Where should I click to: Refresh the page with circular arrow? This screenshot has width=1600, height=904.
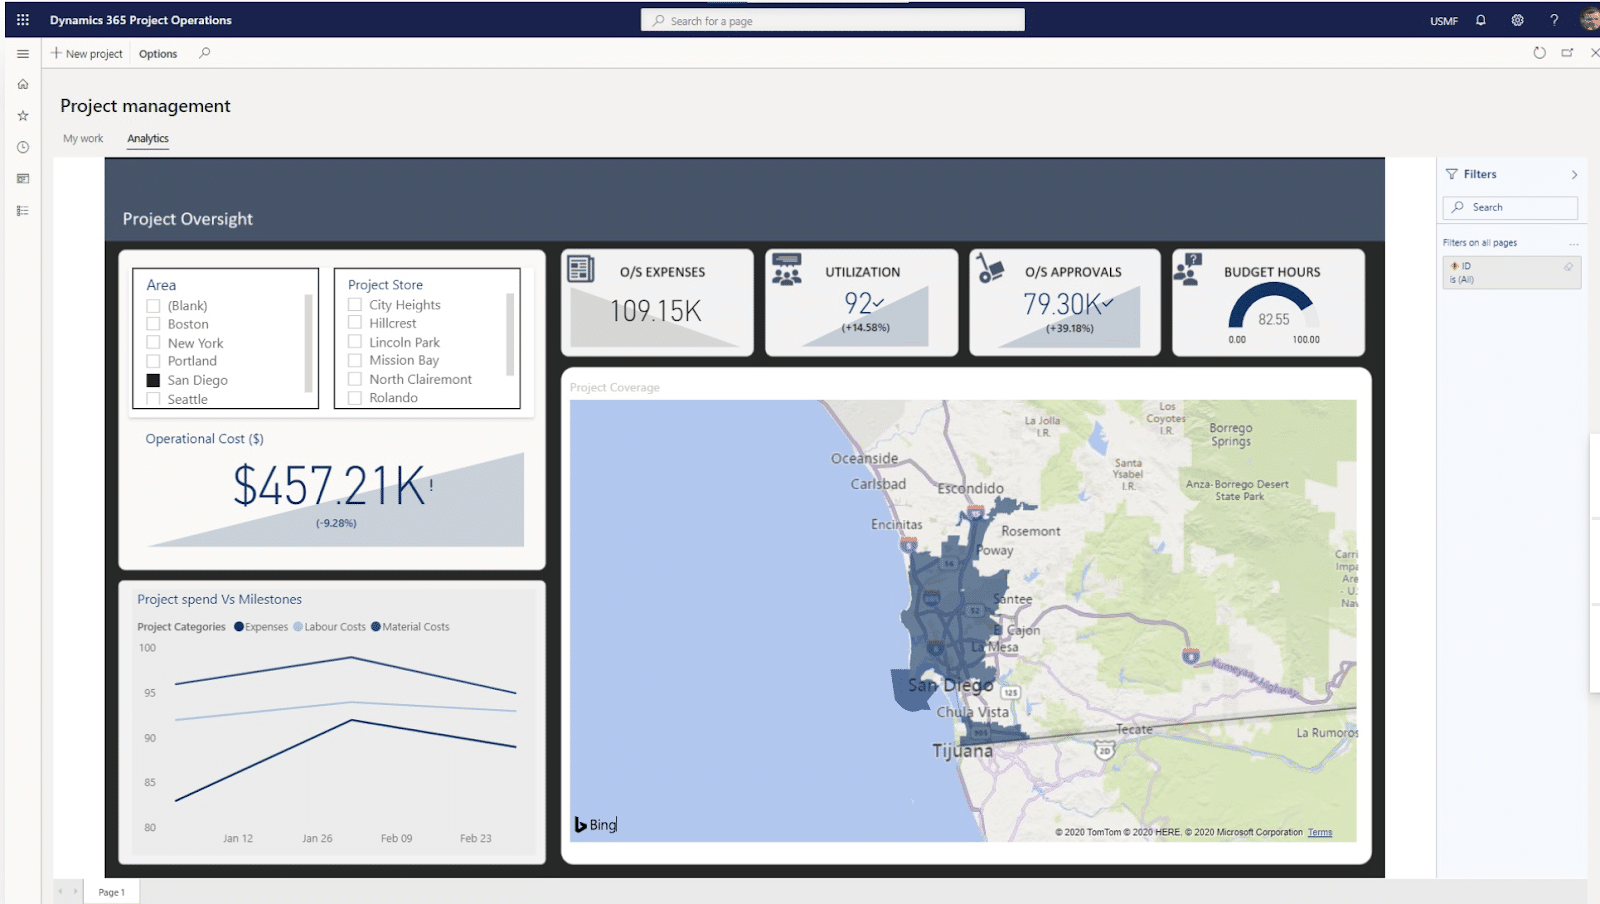tap(1539, 53)
